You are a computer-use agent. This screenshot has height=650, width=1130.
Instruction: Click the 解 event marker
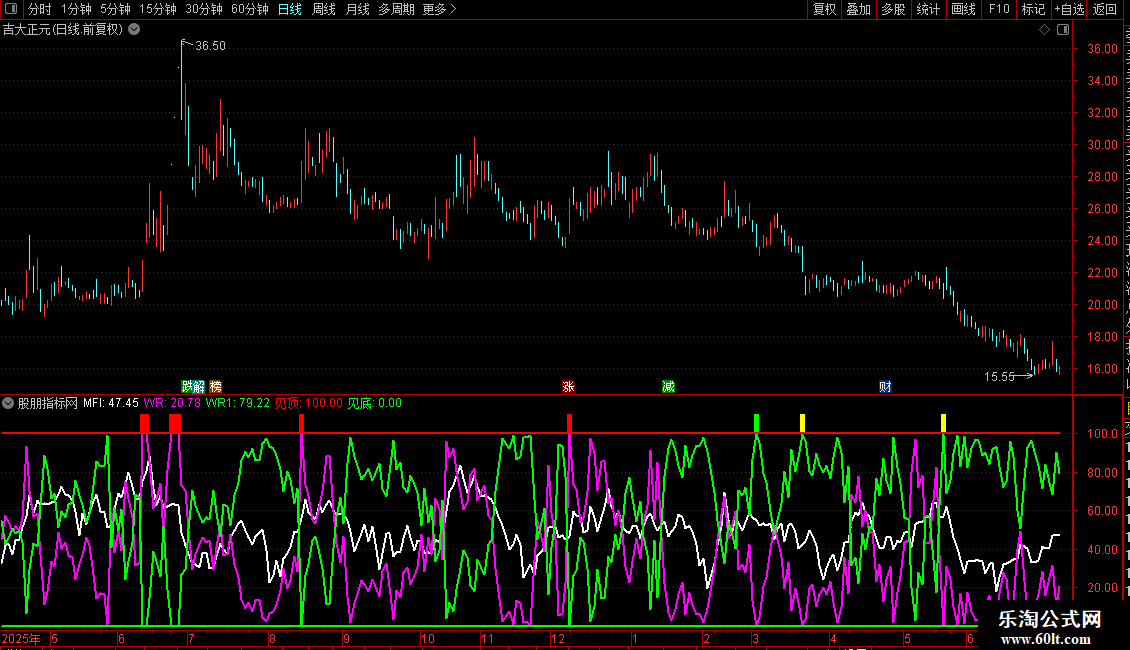tap(199, 387)
